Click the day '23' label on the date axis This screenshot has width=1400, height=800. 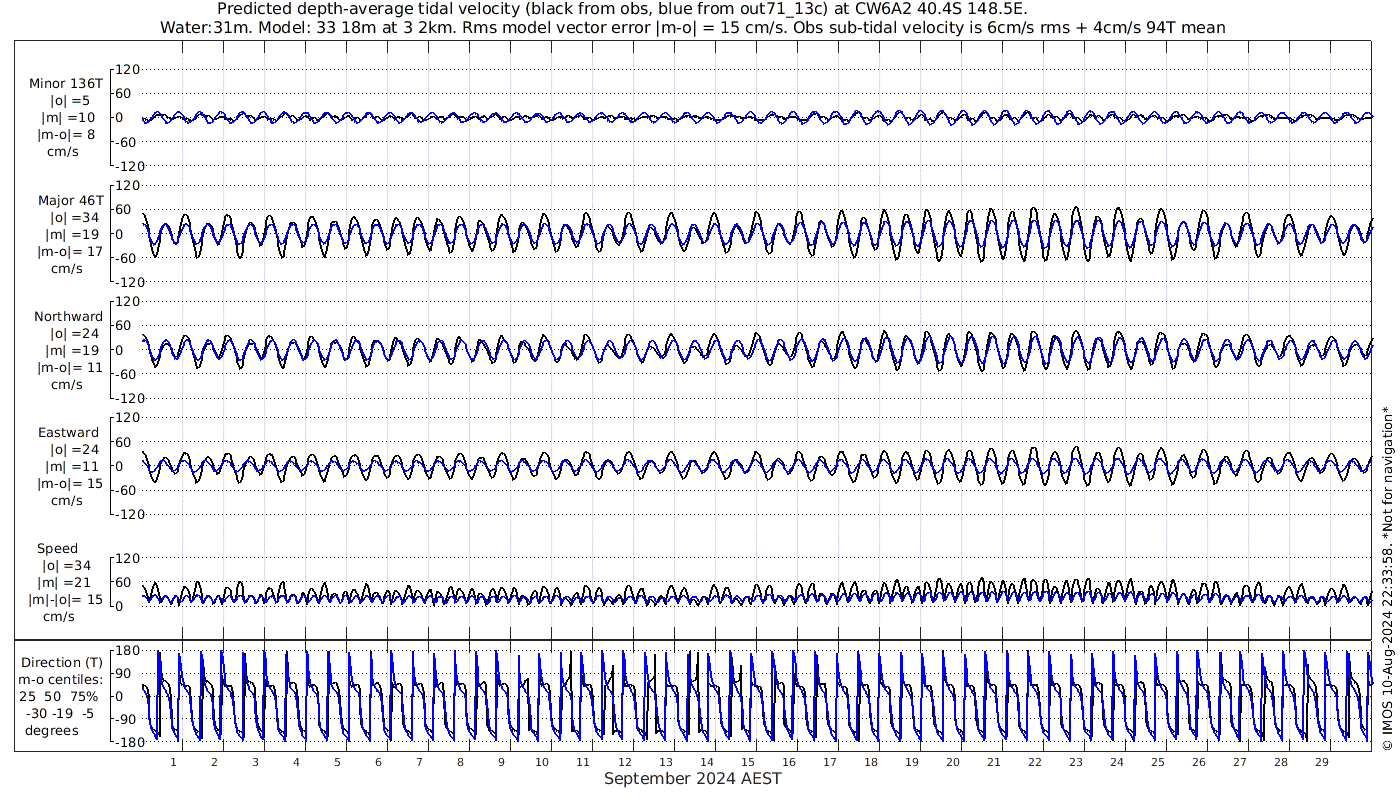pos(1076,762)
